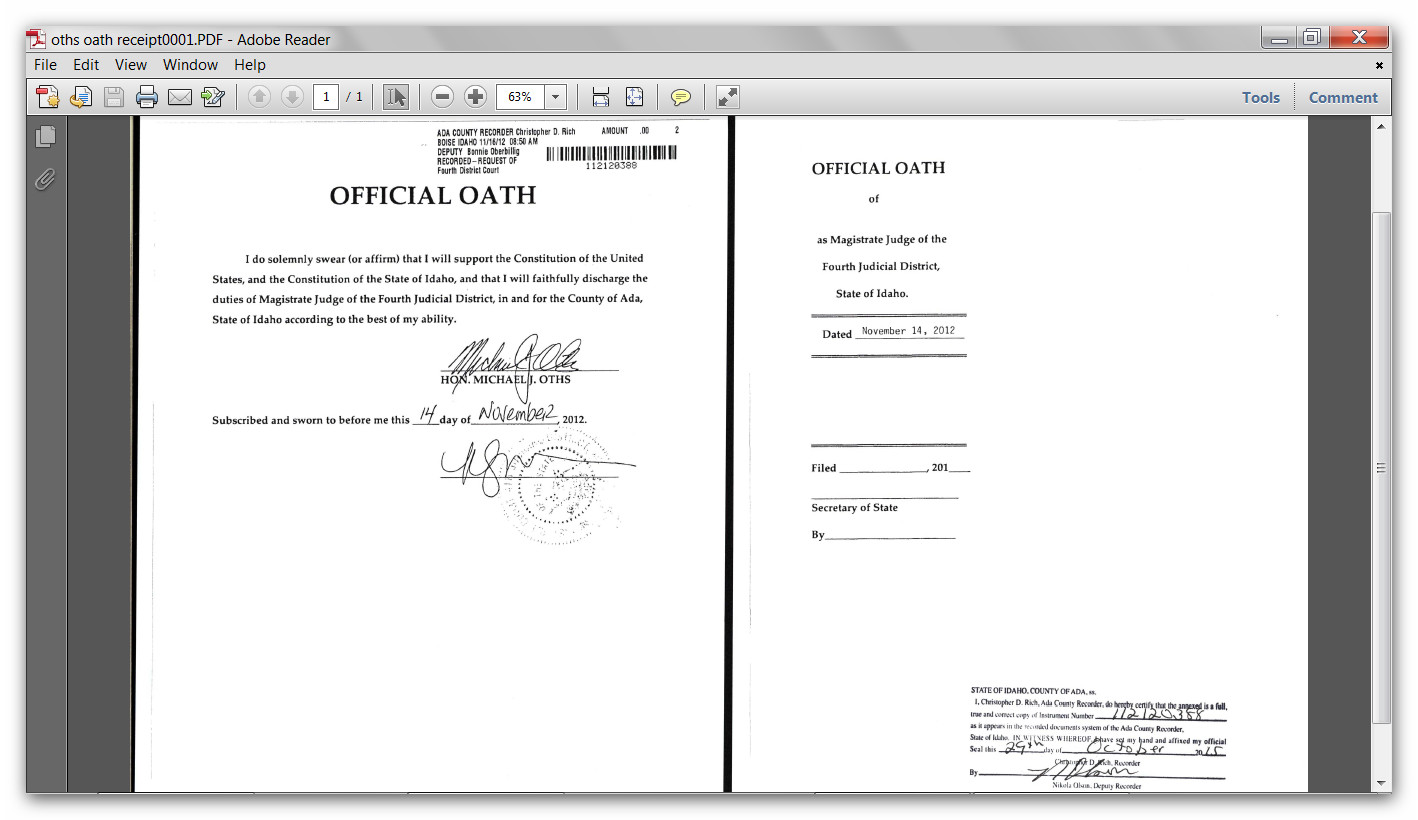Toggle fit one full page view
The image size is (1418, 820).
pyautogui.click(x=634, y=97)
